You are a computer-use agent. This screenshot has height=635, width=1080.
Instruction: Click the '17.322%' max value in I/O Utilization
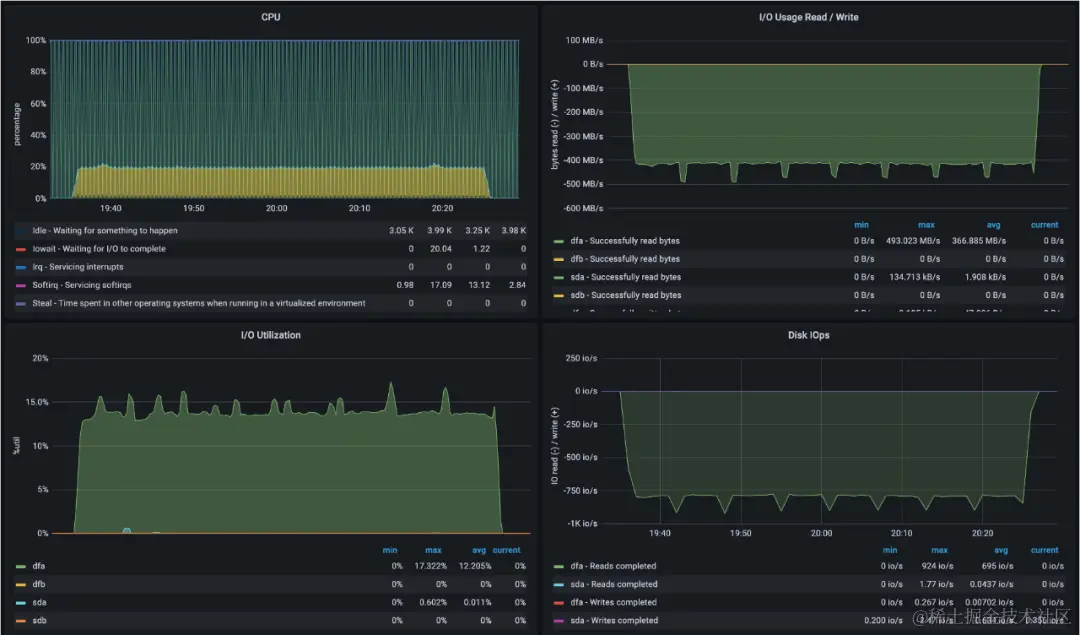[x=430, y=566]
